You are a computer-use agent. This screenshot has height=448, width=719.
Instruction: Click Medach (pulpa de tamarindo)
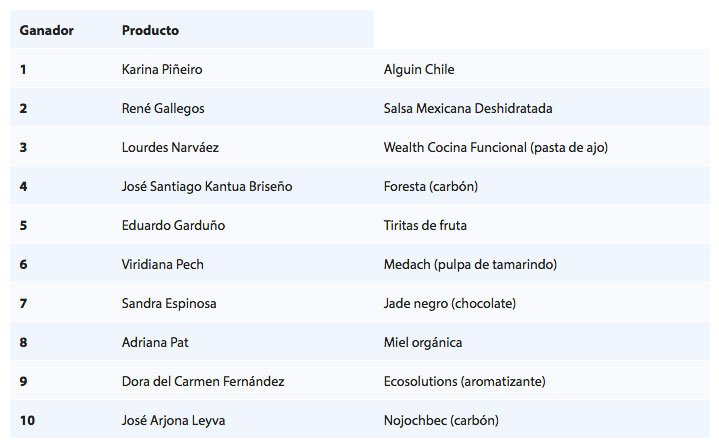470,264
